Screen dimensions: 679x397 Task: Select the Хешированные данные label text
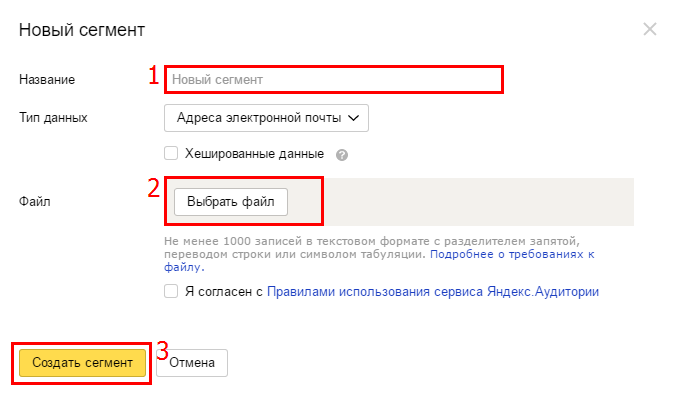click(x=254, y=154)
